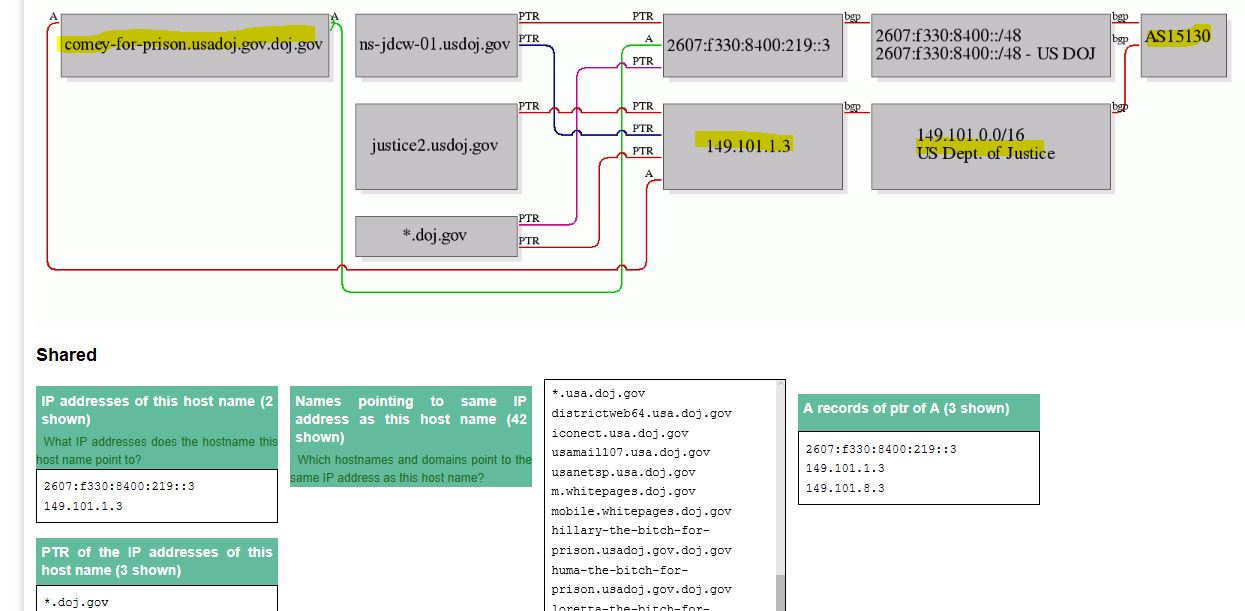Select usamail107.usa.doj.gov from the names list
This screenshot has width=1245, height=611.
pyautogui.click(x=630, y=452)
